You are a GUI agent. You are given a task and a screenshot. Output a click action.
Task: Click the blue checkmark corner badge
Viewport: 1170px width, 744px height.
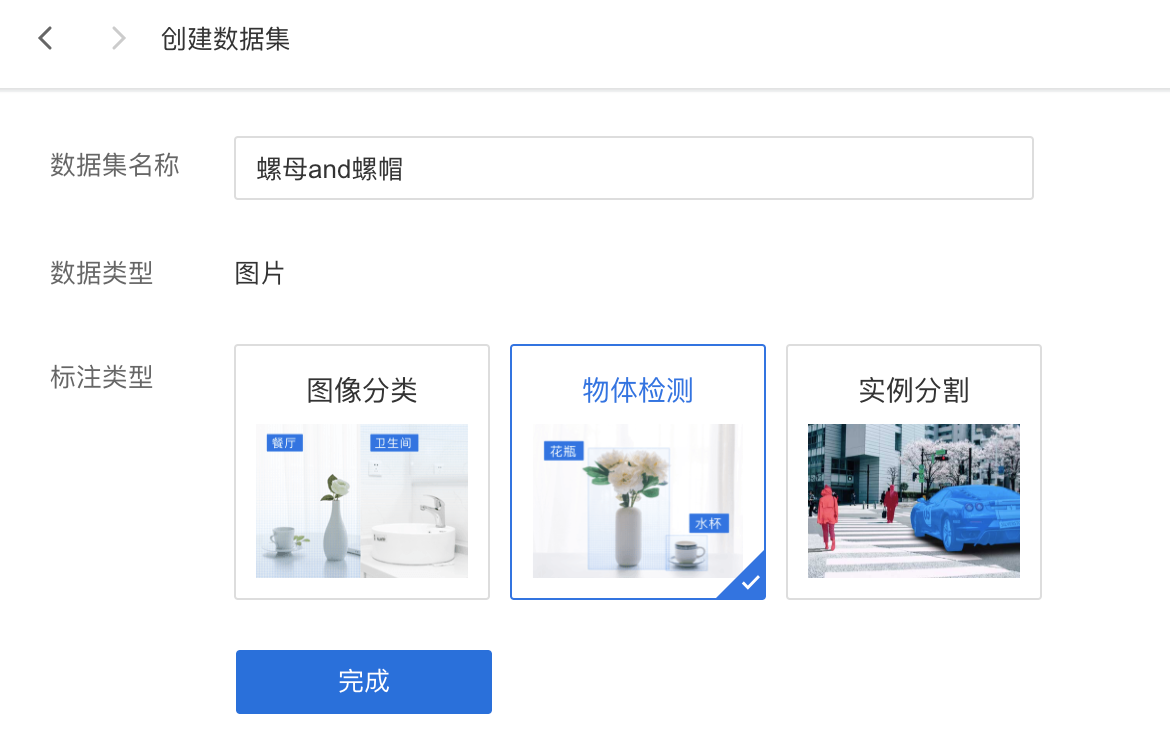tap(745, 578)
